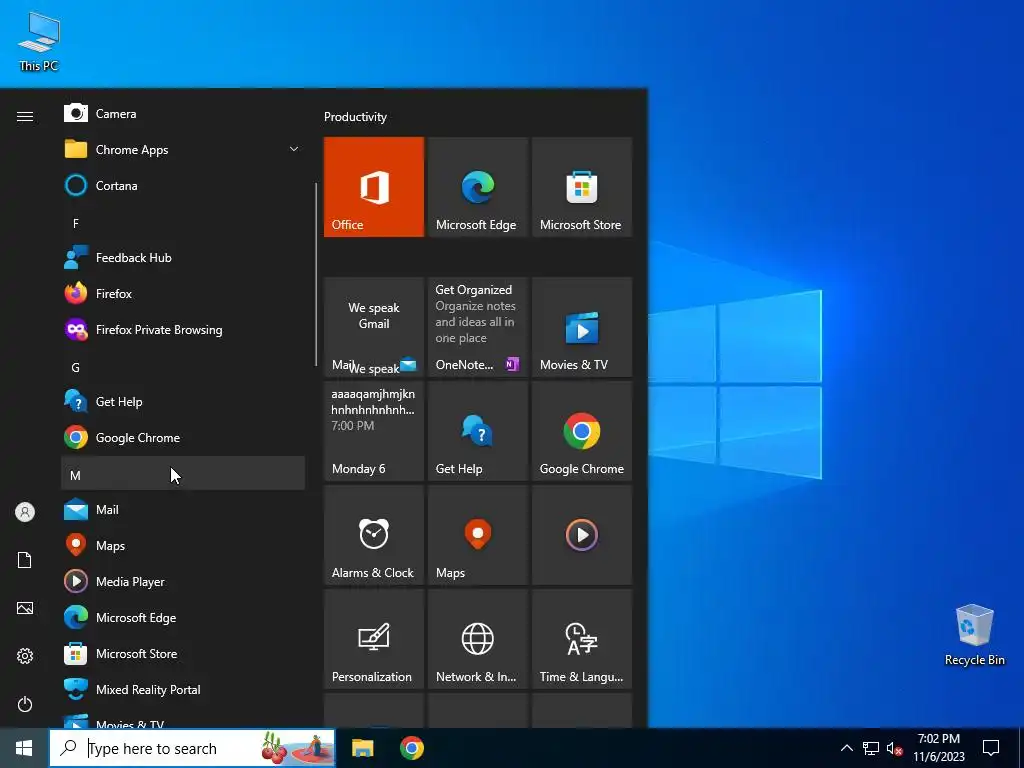Open the Microsoft Store tile
Screen dimensions: 1024x768
point(582,187)
